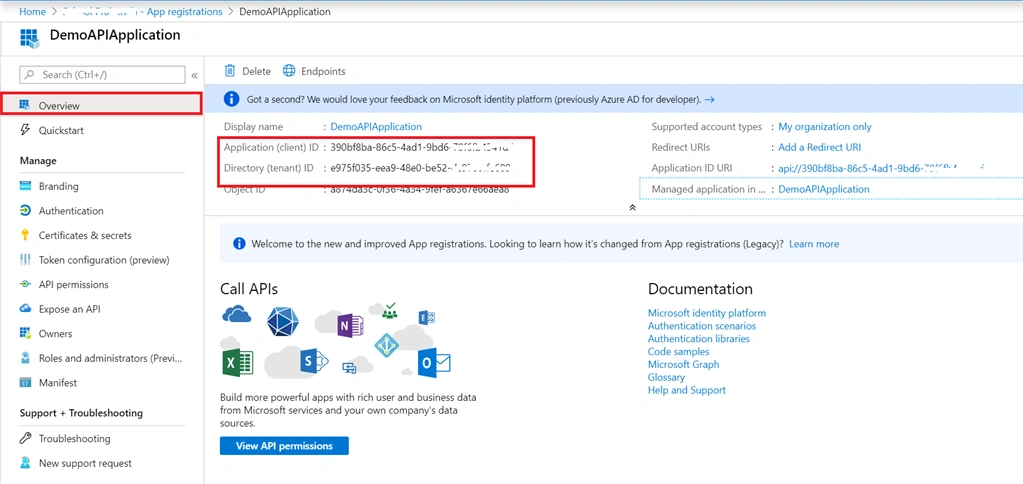This screenshot has height=484, width=1023.
Task: Click the Outlook icon under Call APIs
Action: coord(435,362)
